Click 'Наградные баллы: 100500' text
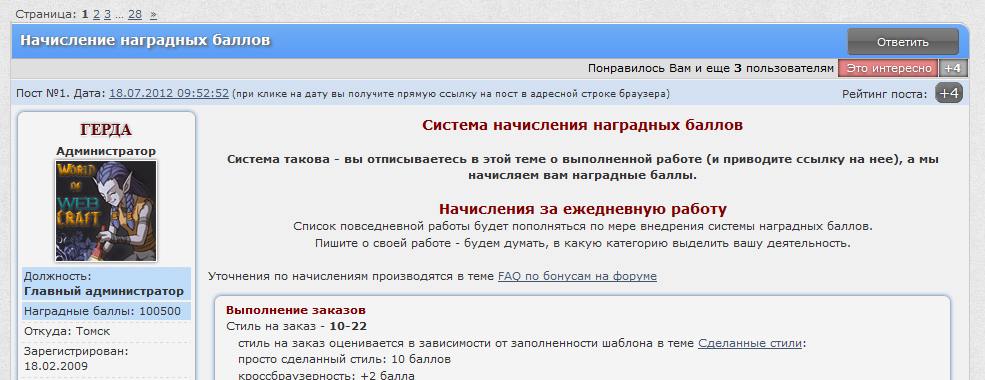Image resolution: width=985 pixels, height=380 pixels. [102, 311]
